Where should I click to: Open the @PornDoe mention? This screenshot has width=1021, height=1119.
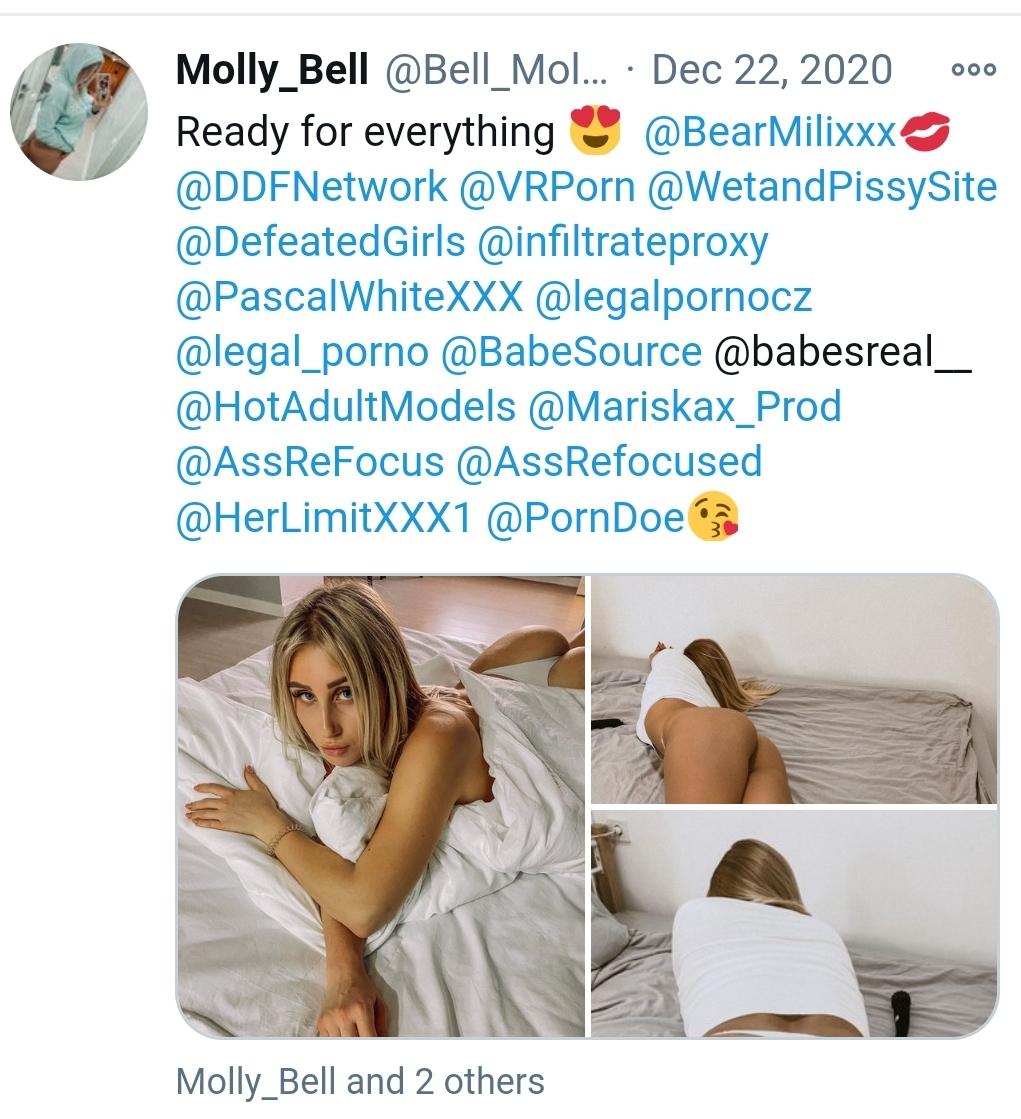585,517
